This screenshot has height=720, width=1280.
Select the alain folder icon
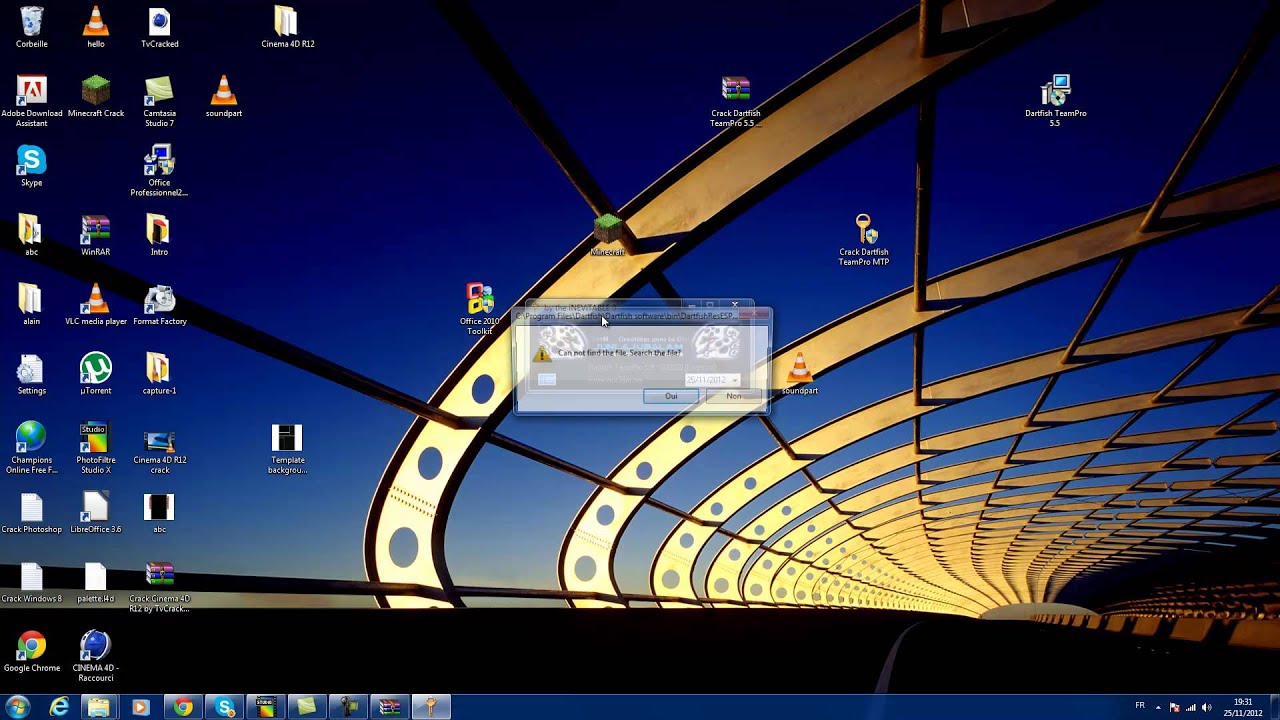(32, 305)
